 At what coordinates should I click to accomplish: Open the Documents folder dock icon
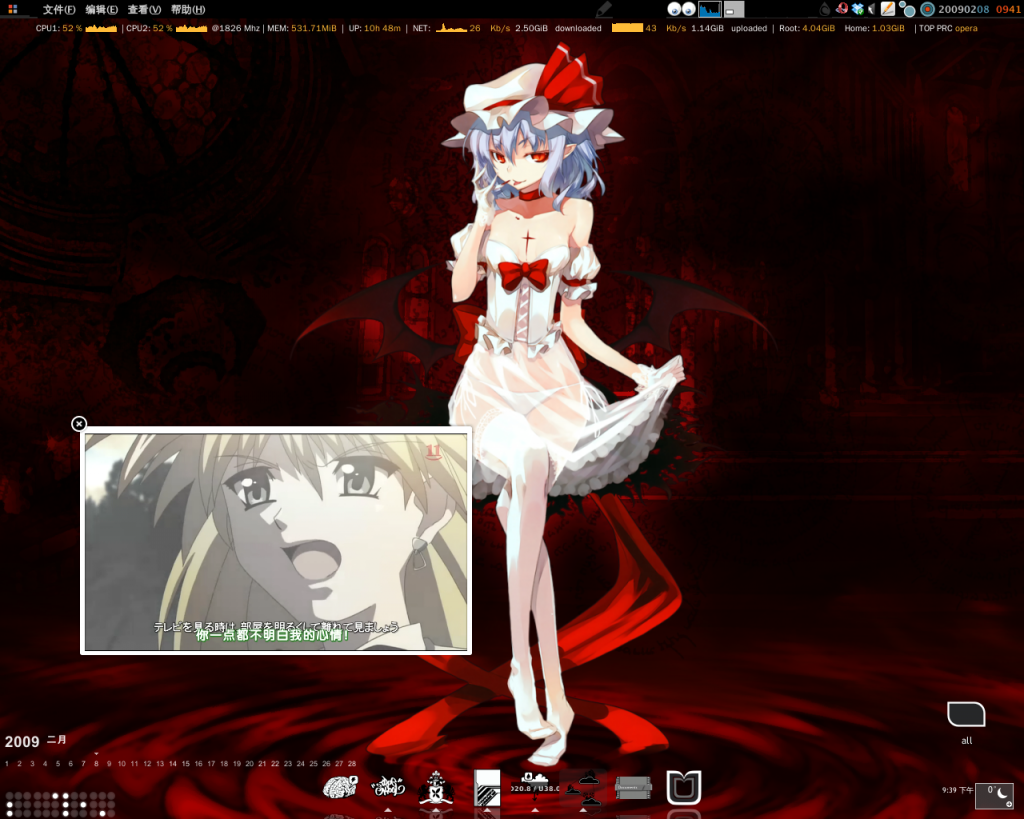pyautogui.click(x=633, y=788)
